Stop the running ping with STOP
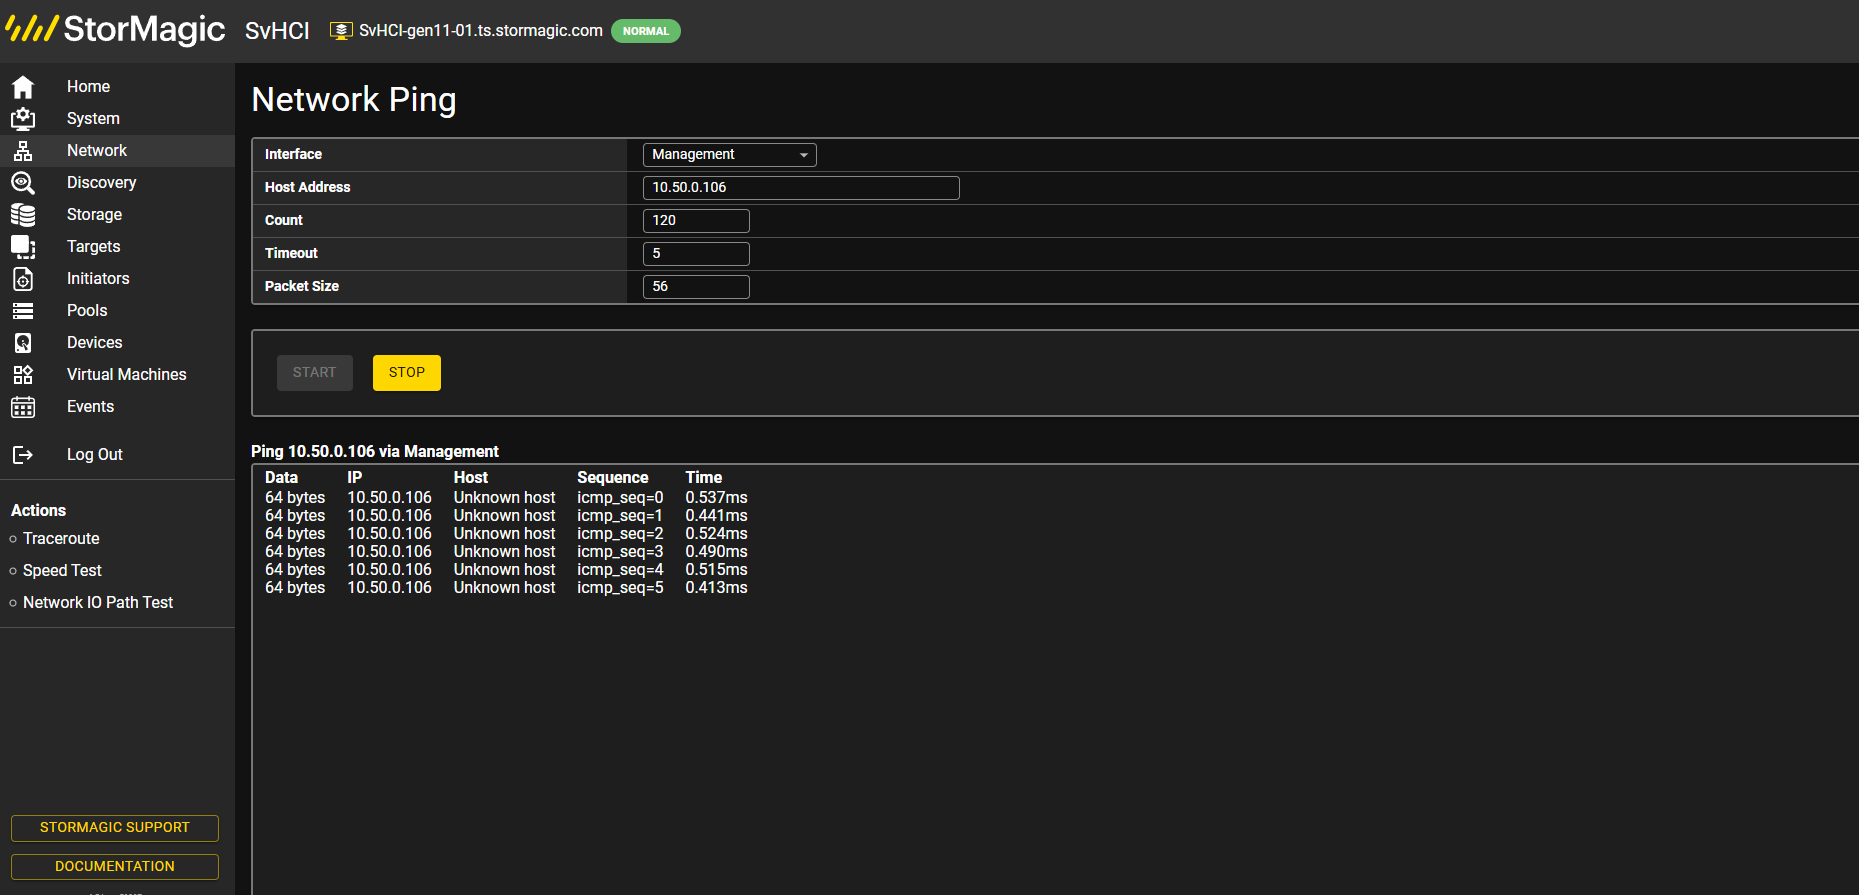 click(407, 373)
